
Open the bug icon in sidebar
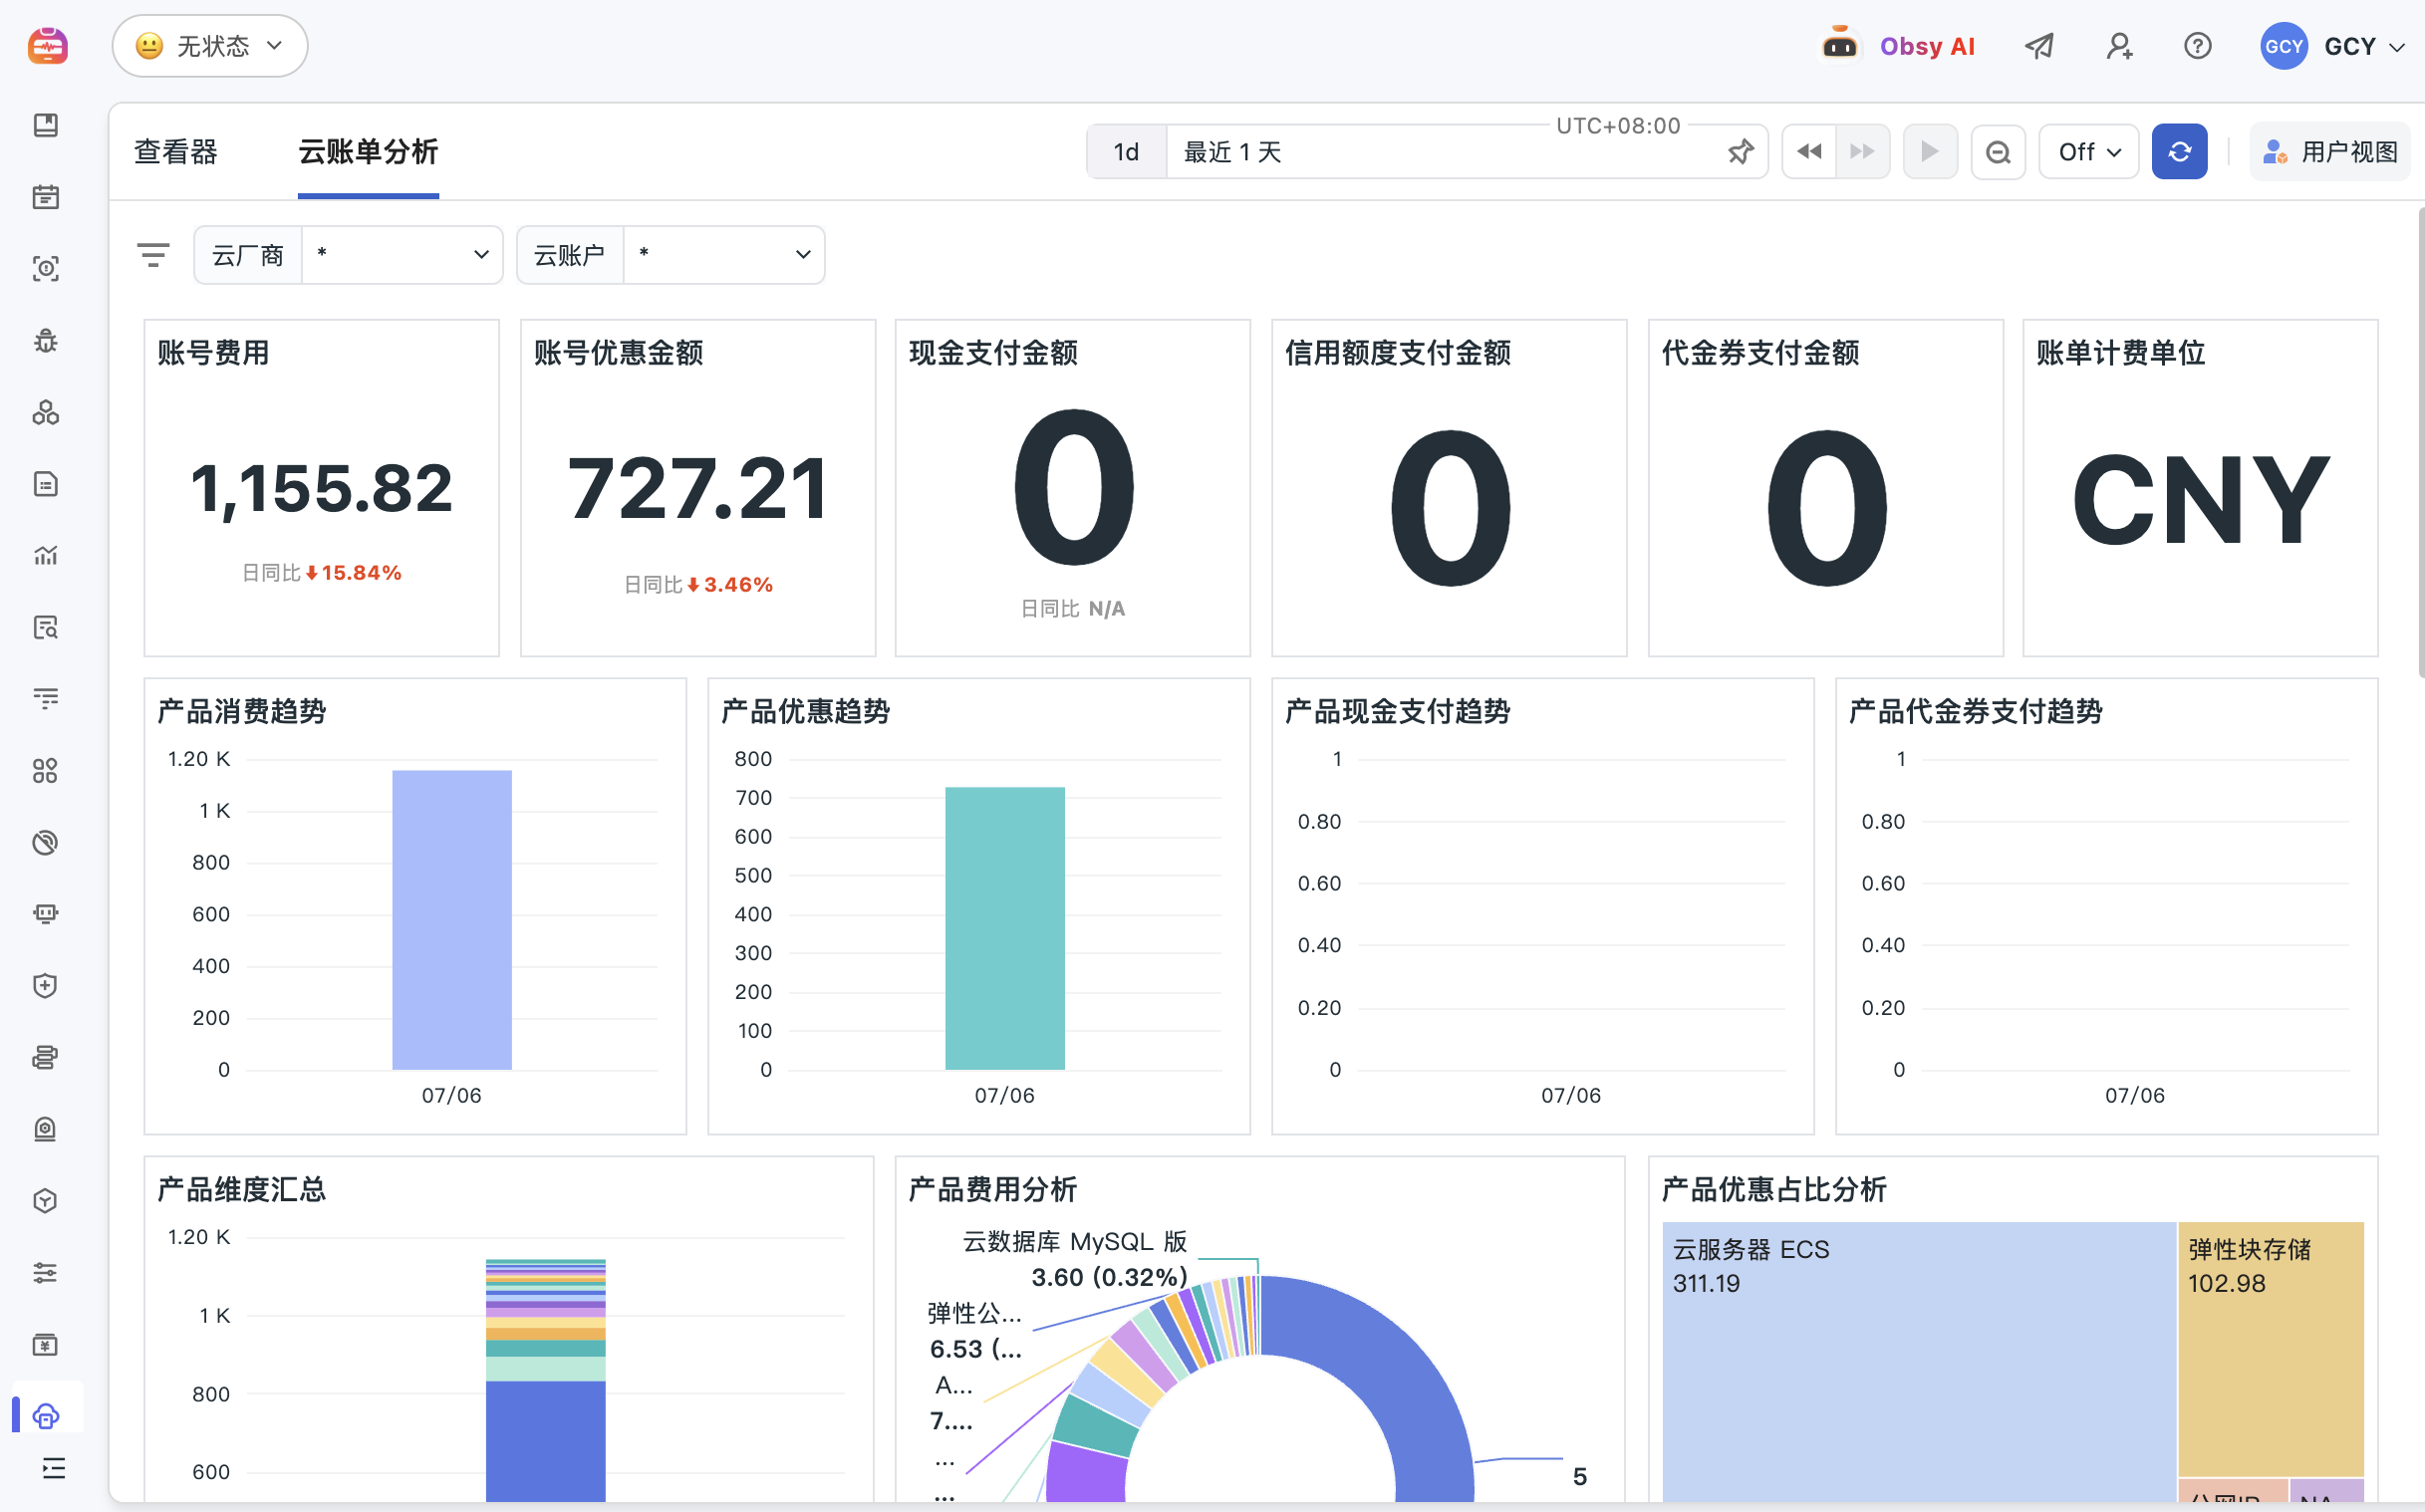click(x=46, y=340)
